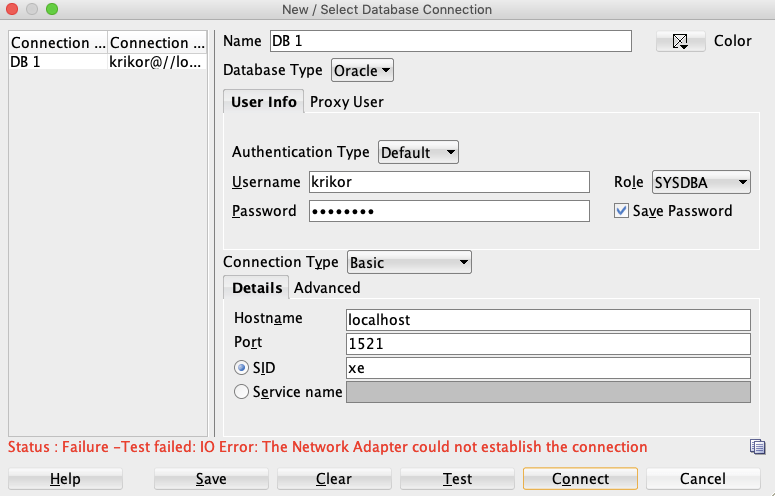Click the disabled Service name field
Viewport: 775px width, 496px height.
[x=548, y=392]
